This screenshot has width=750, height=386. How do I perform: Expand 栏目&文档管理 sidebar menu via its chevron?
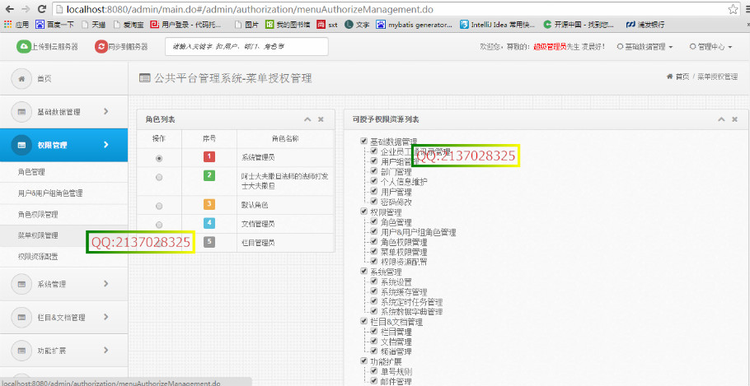[106, 317]
